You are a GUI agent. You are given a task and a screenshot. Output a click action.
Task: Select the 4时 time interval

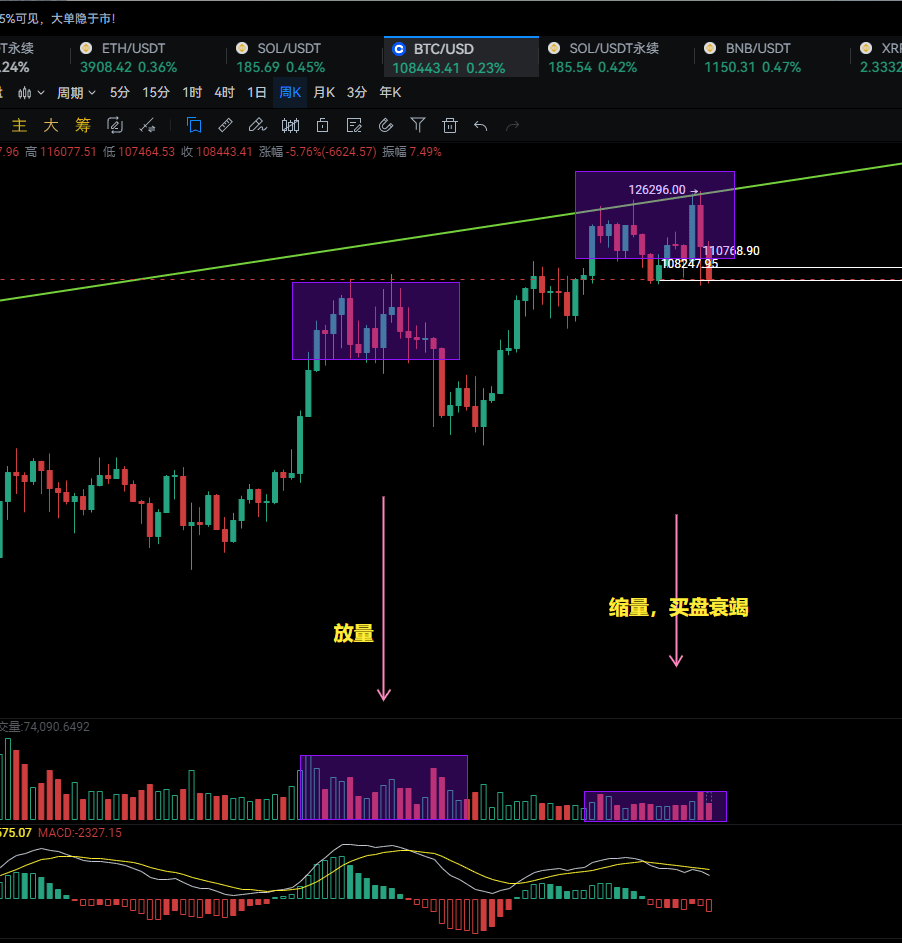(224, 92)
